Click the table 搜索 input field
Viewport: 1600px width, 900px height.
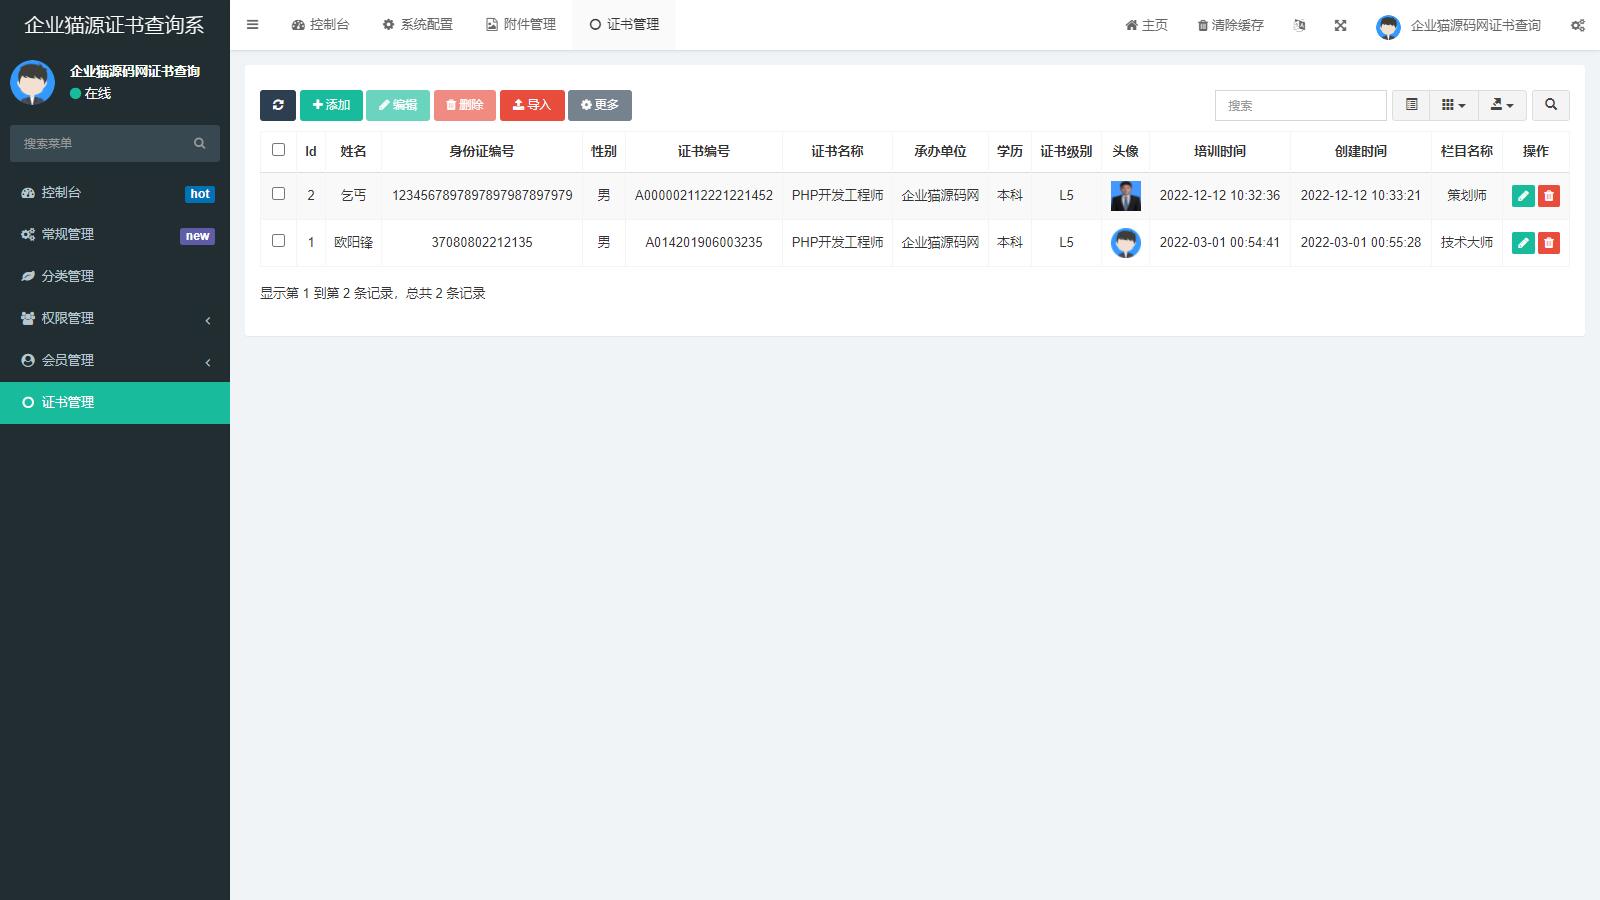click(x=1300, y=105)
